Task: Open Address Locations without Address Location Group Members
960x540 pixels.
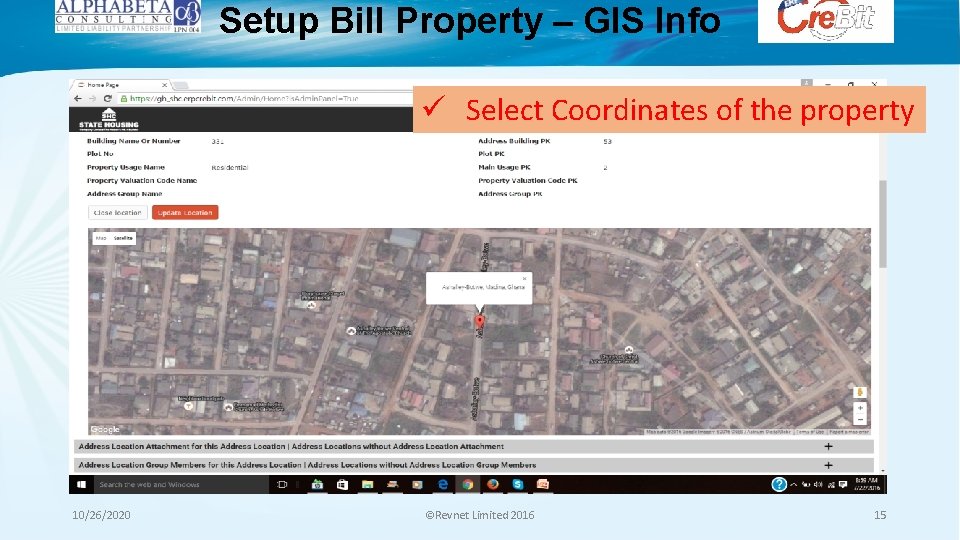Action: pos(422,465)
